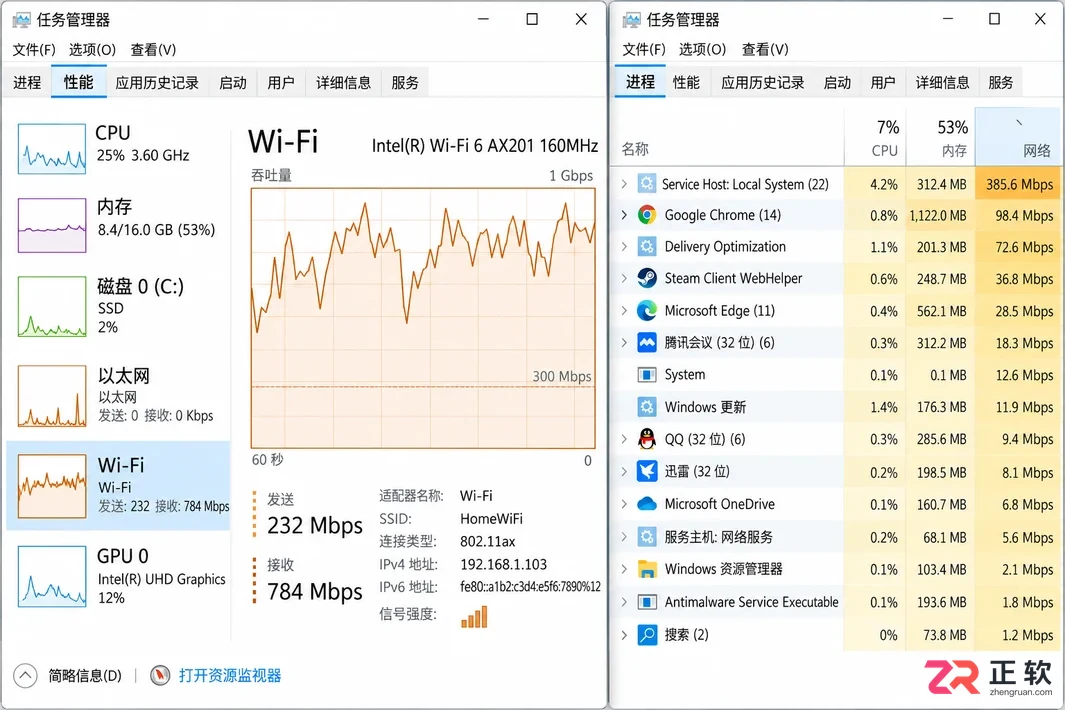Switch to 进程 tab in left window
Screen dimensions: 1065x710
27,82
